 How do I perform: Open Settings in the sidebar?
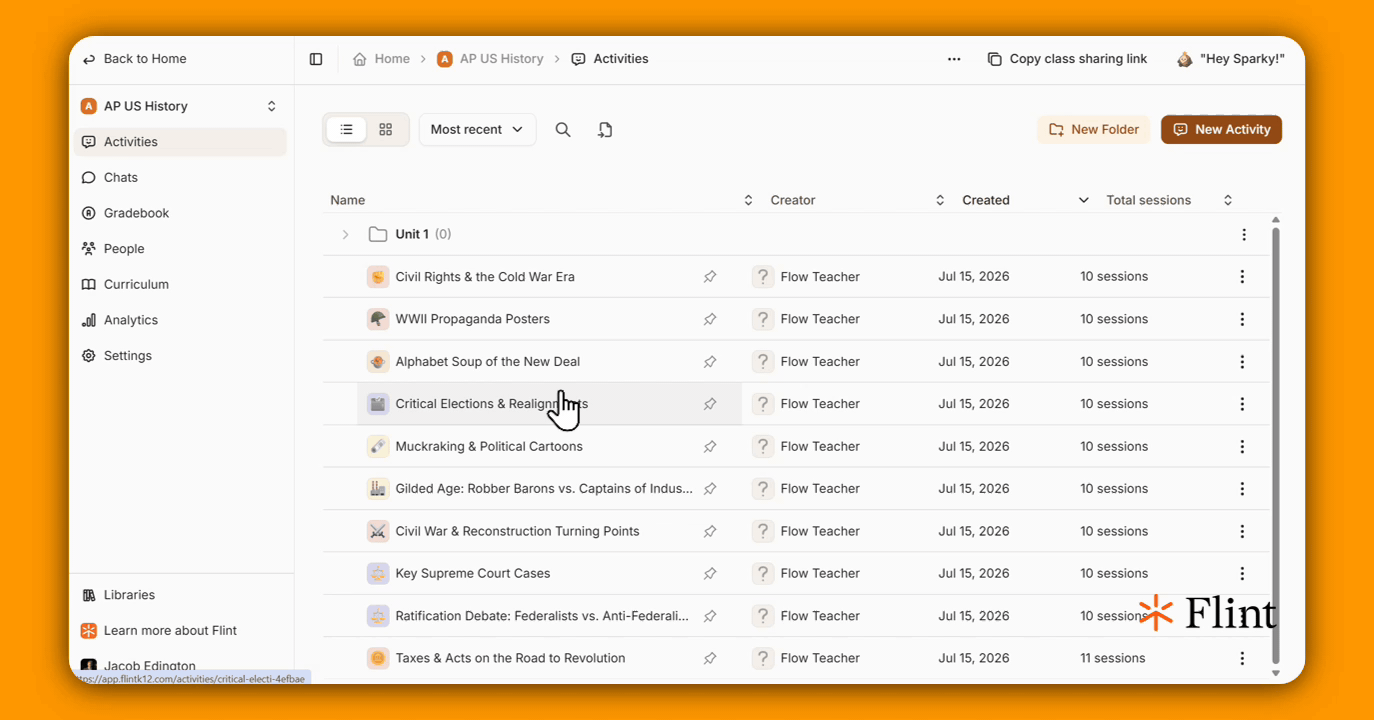click(180, 356)
